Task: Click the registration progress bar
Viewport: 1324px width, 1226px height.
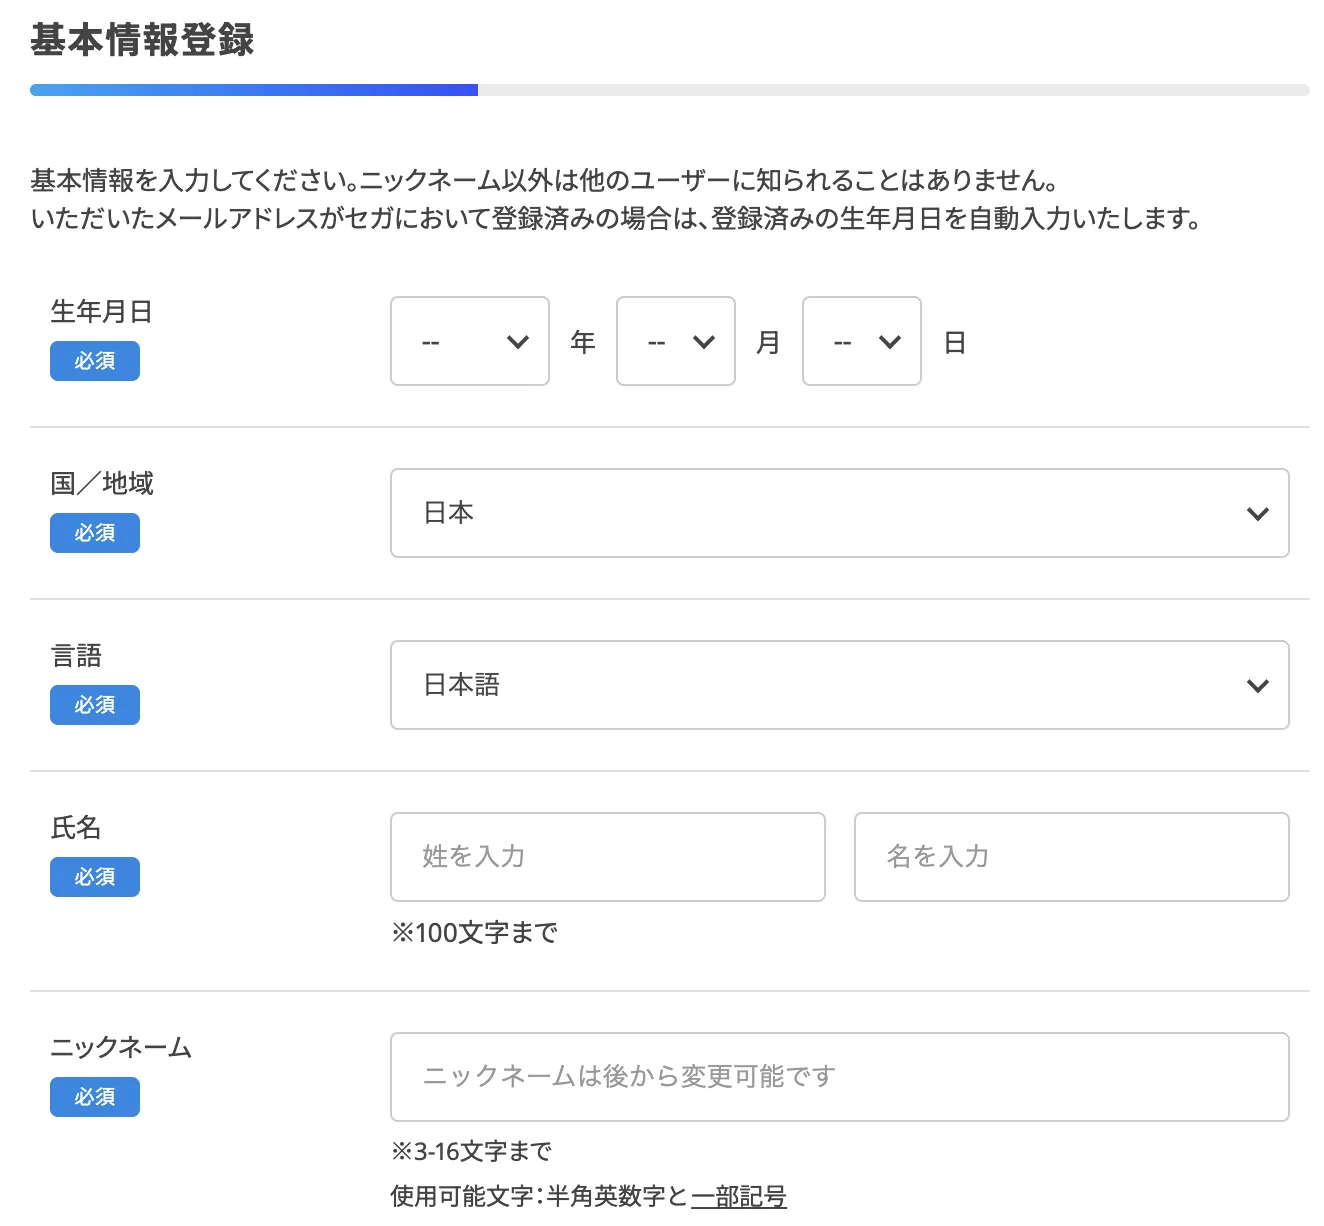Action: 660,89
